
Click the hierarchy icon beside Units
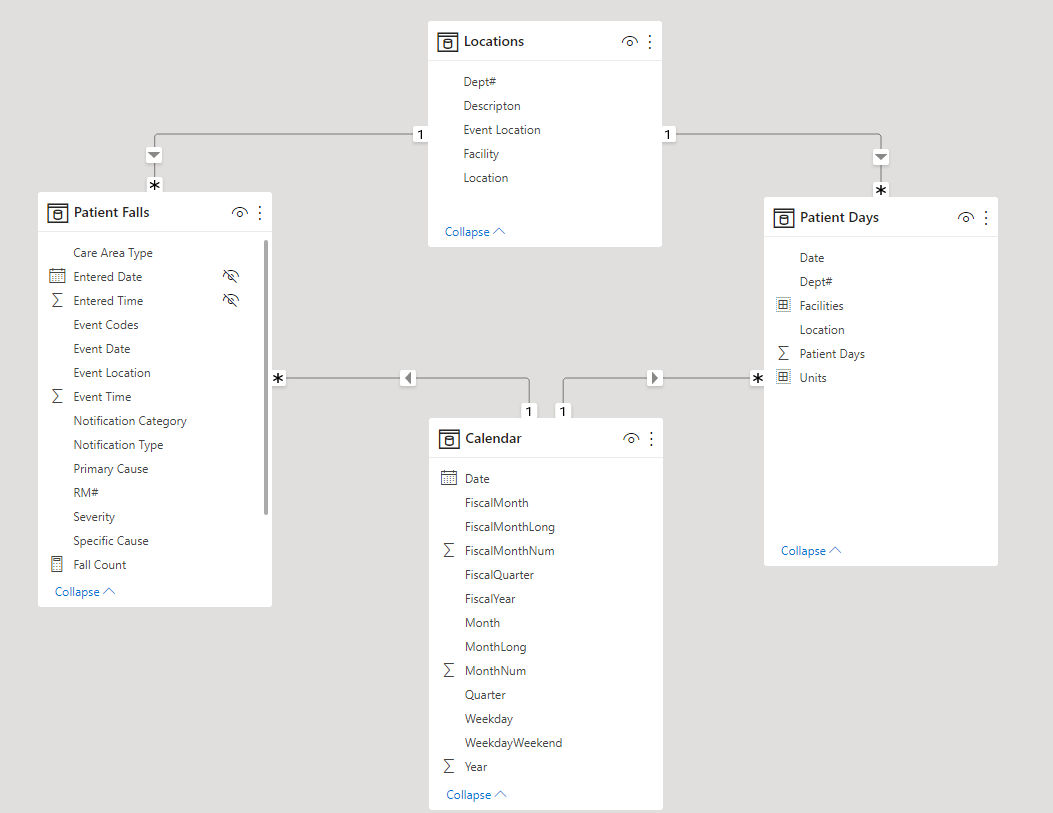point(783,377)
